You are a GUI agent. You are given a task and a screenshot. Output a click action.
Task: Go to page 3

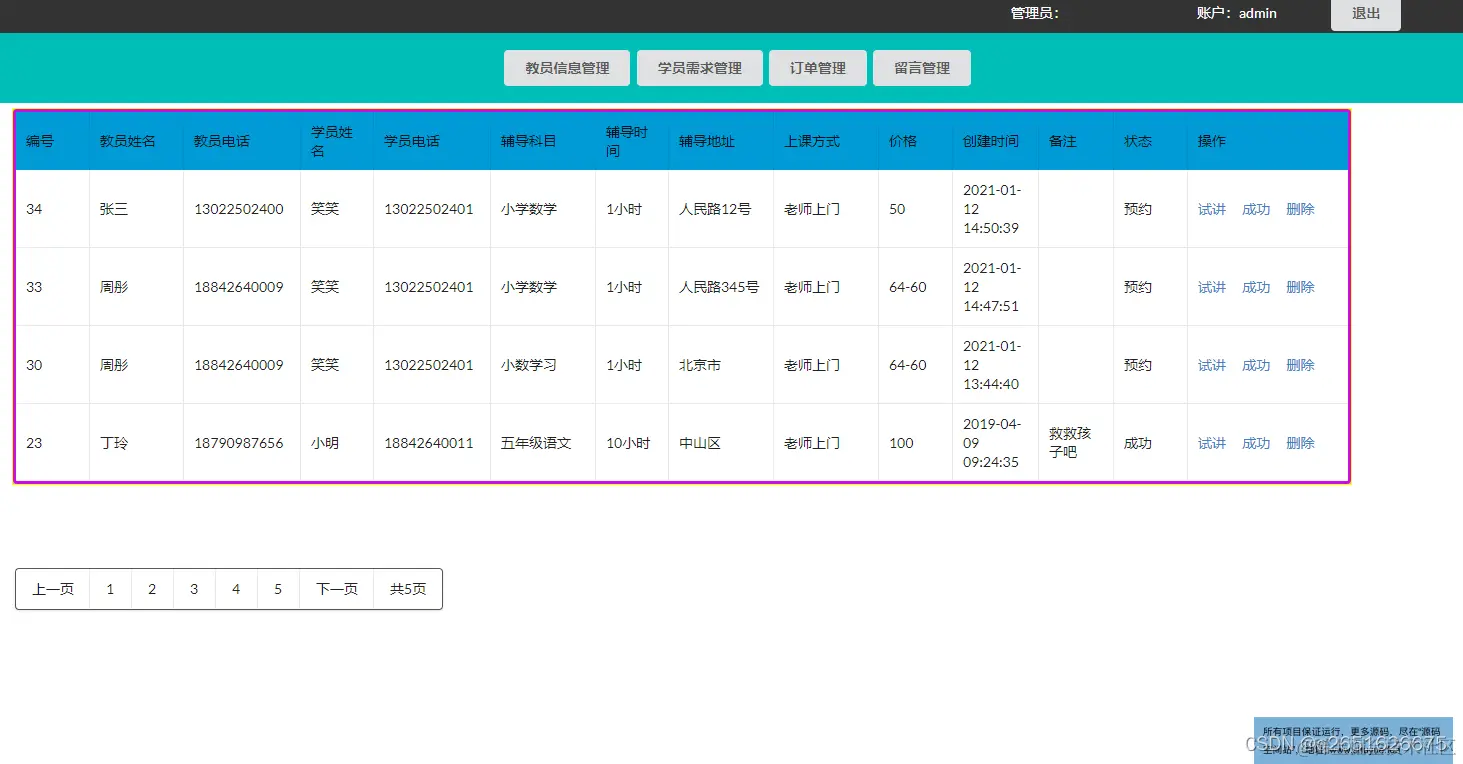pos(194,589)
